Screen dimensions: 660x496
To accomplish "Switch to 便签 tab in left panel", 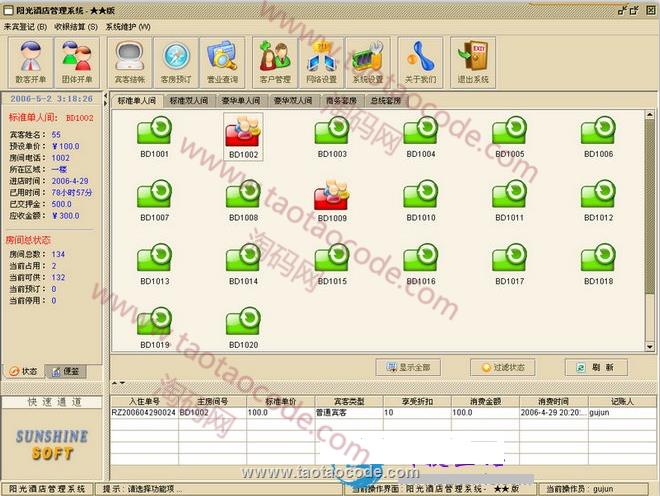I will tap(69, 371).
